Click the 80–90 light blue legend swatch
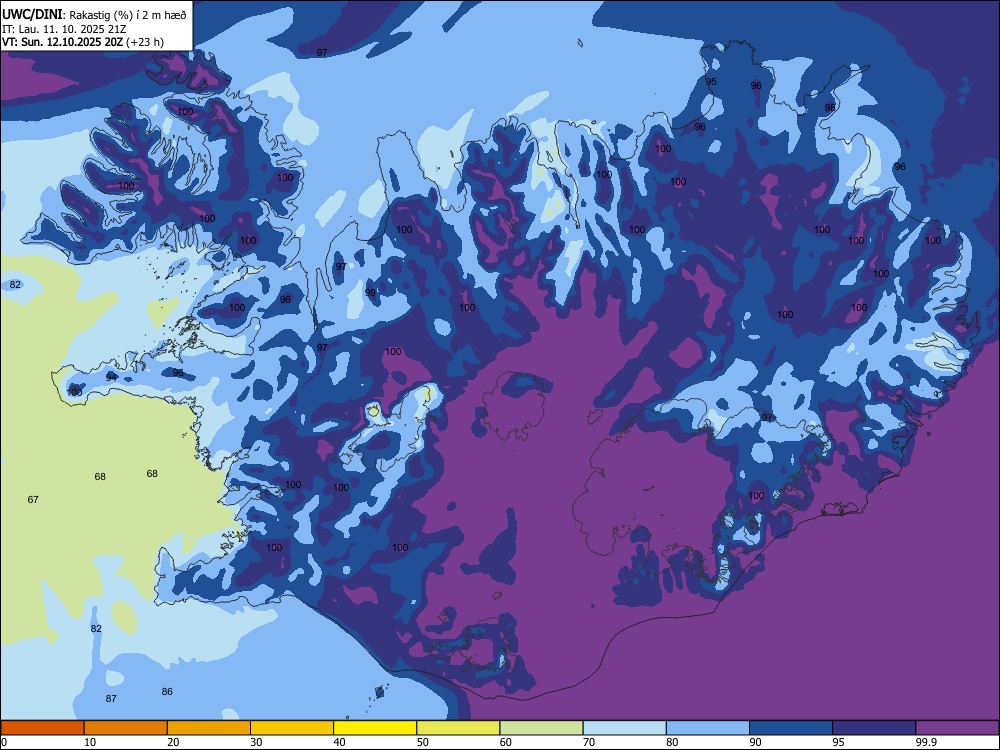Screen dimensions: 1000x750 (x=708, y=728)
